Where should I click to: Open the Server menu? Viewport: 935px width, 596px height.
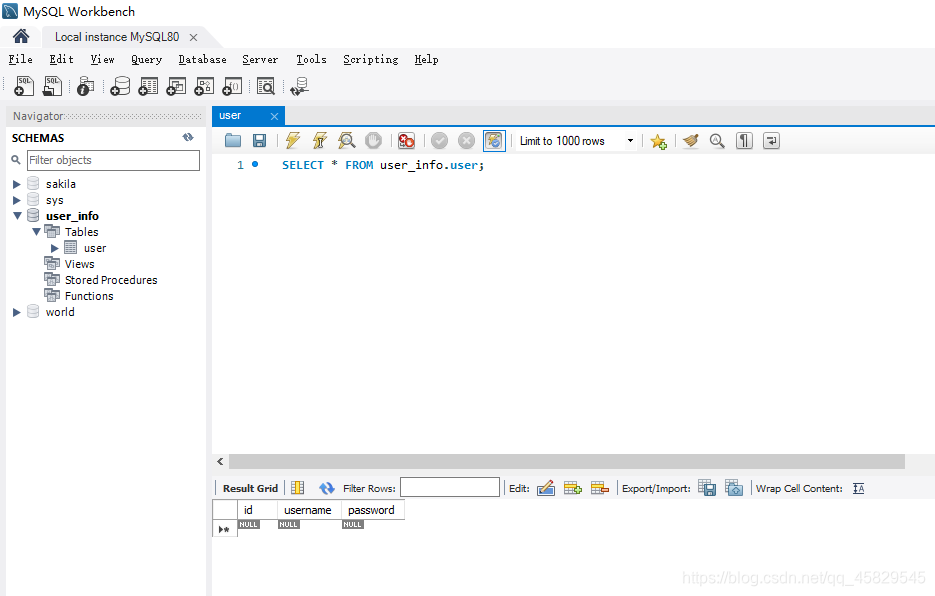coord(260,59)
